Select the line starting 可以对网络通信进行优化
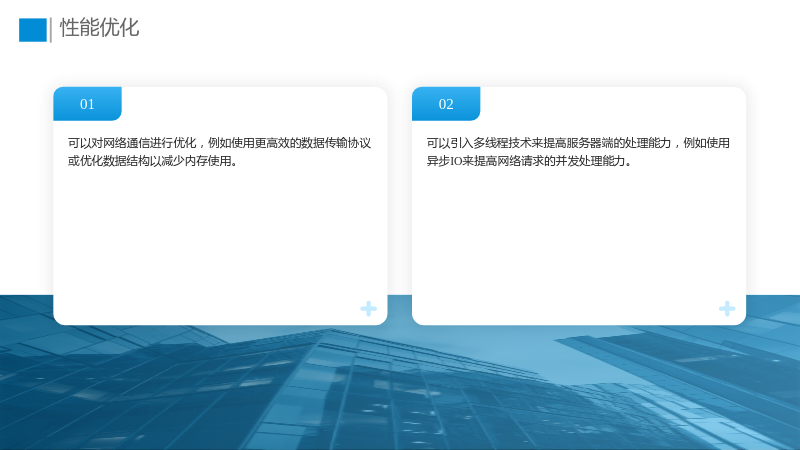The width and height of the screenshot is (800, 450). 219,143
